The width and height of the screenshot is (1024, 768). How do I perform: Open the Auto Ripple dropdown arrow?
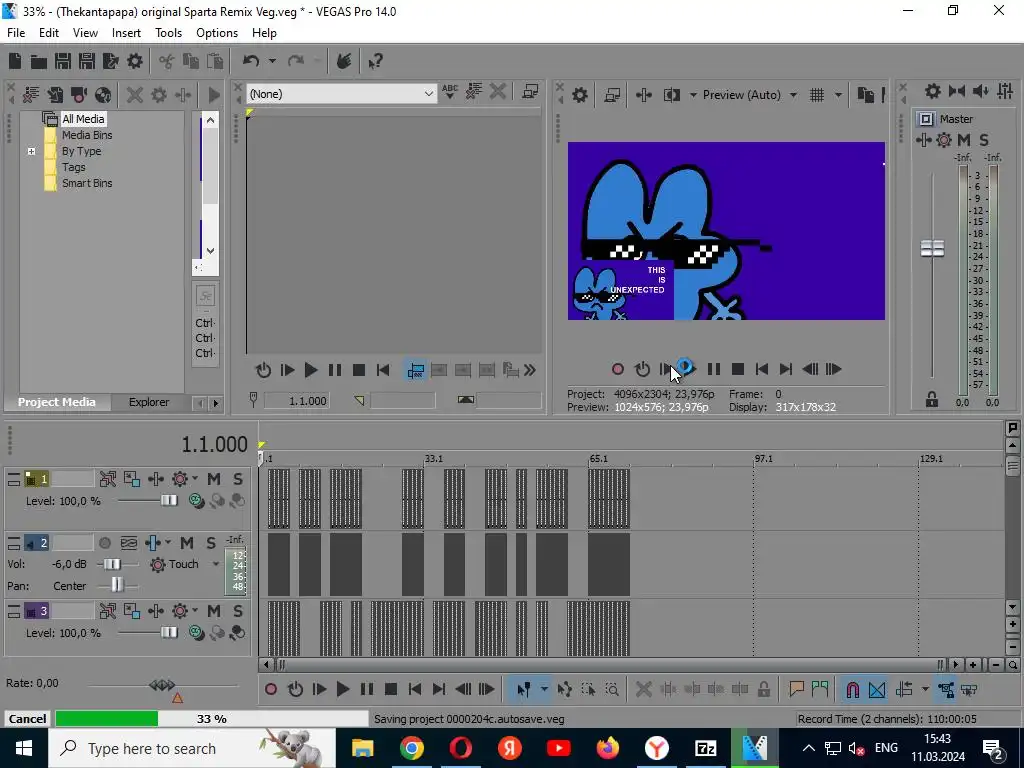(925, 689)
